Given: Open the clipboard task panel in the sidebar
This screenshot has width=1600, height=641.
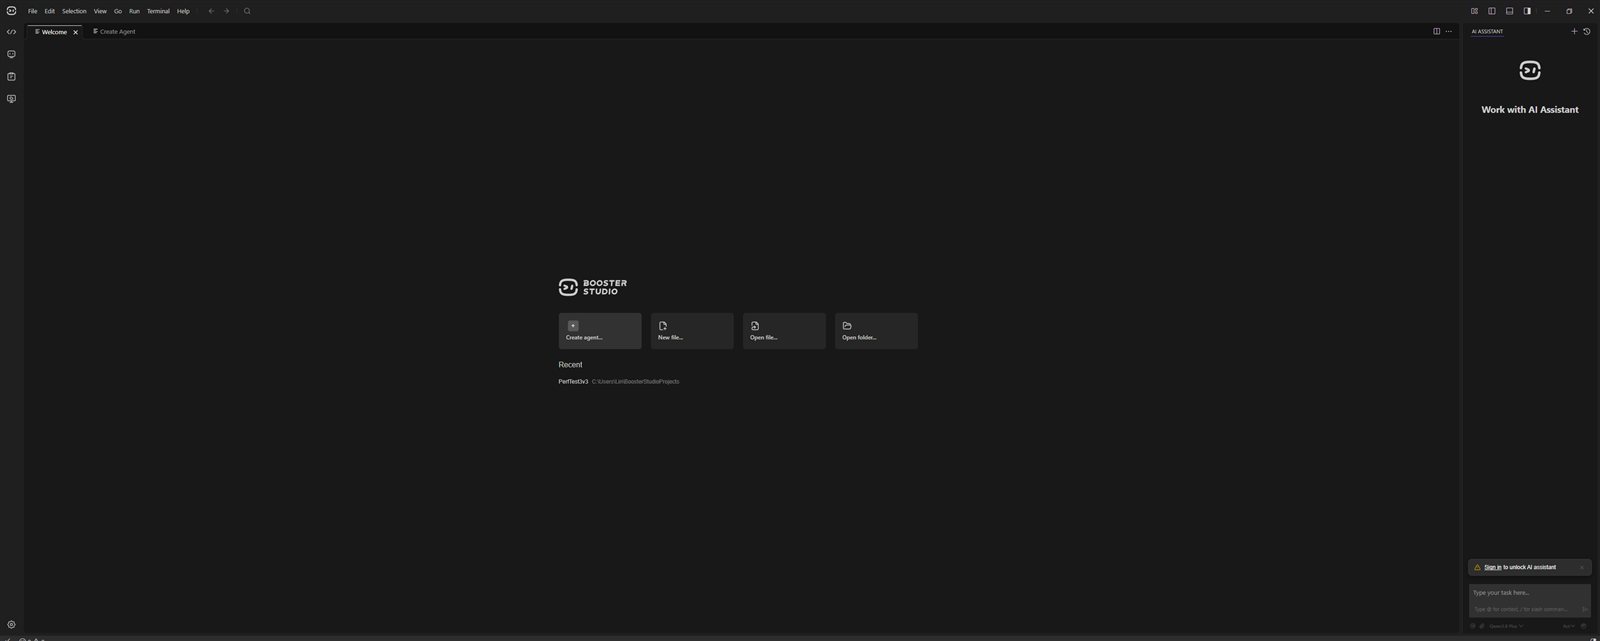Looking at the screenshot, I should 11,76.
